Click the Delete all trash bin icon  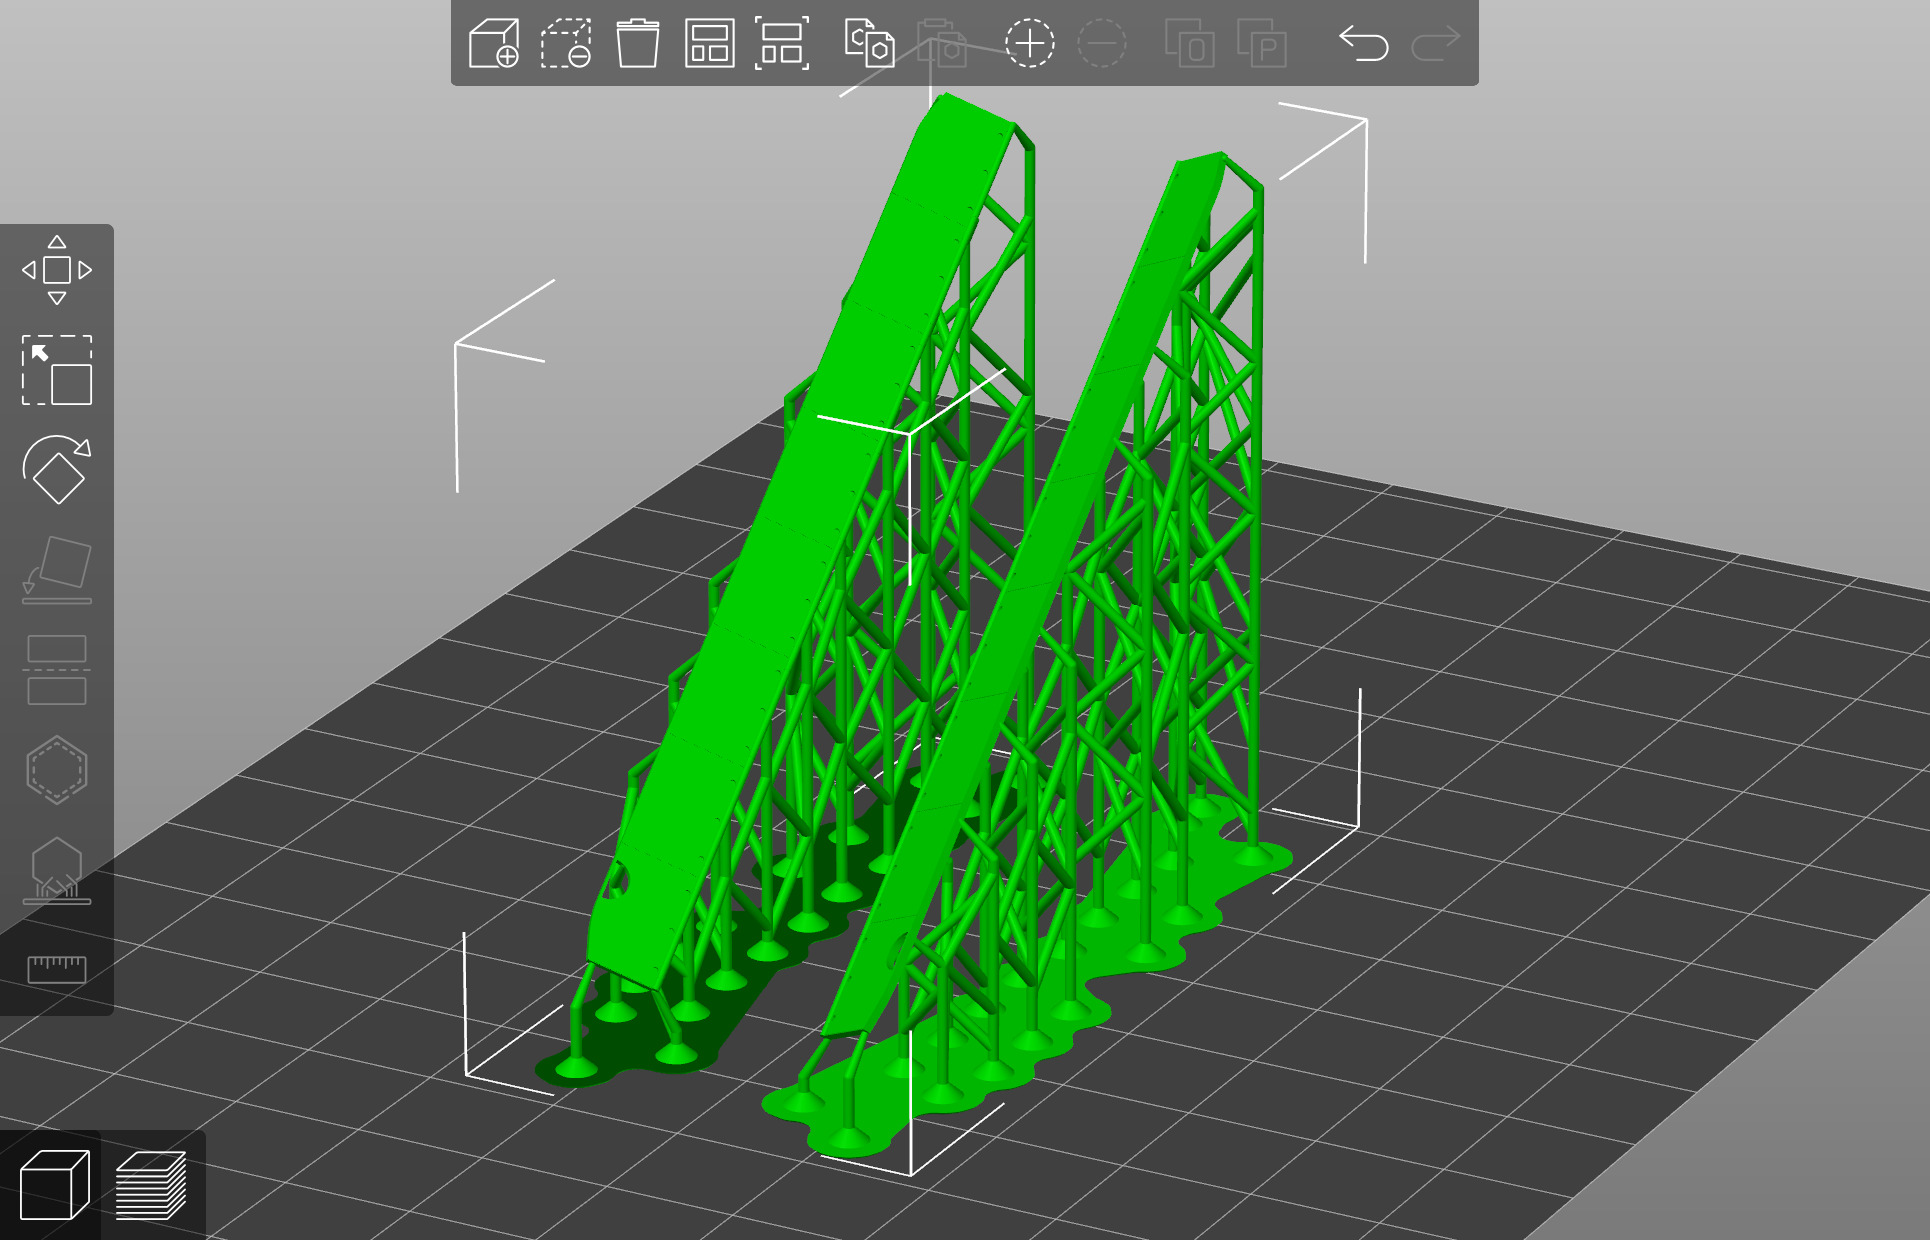(x=638, y=43)
